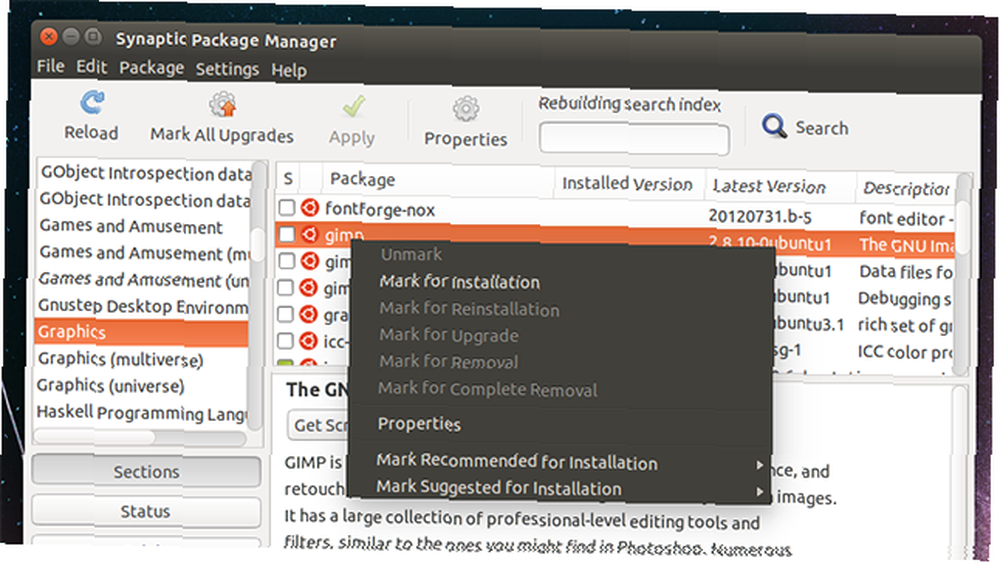The height and width of the screenshot is (563, 1000).
Task: Click the font editor description cell
Action: click(x=906, y=219)
